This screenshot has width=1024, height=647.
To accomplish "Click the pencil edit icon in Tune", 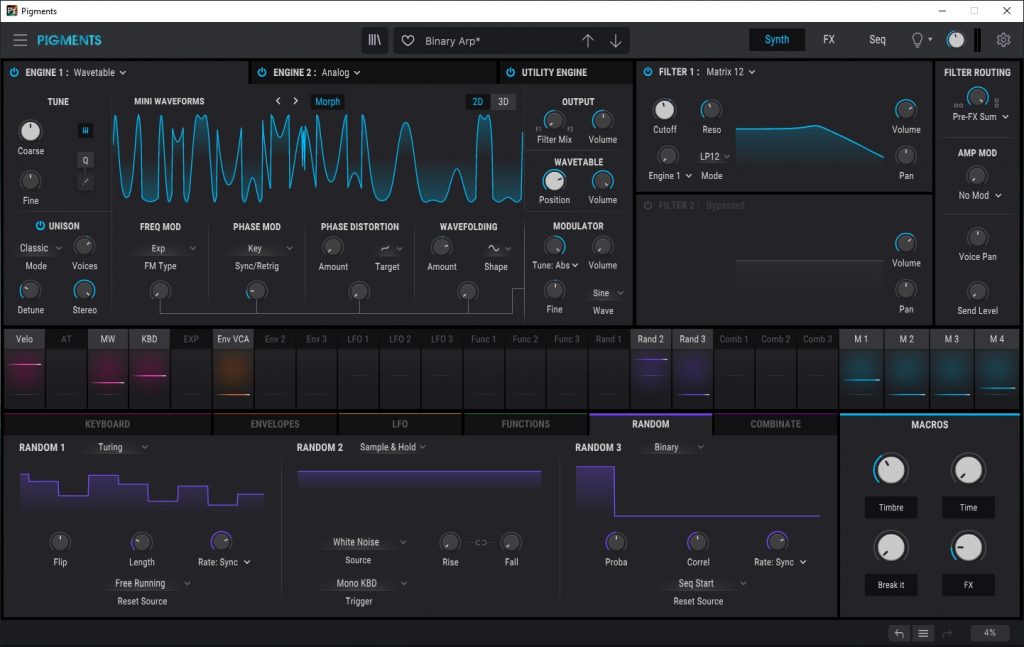I will tap(85, 181).
